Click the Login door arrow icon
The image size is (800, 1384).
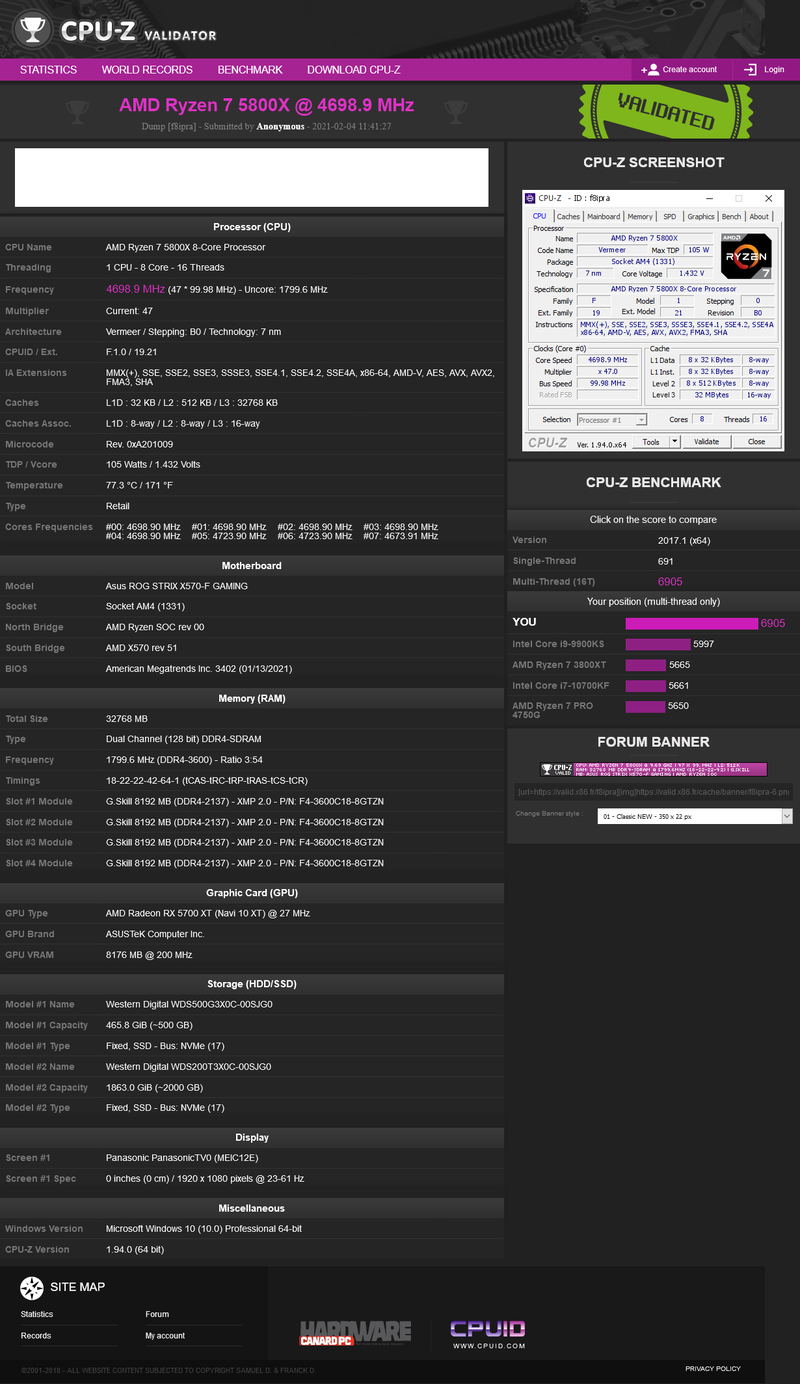point(750,70)
